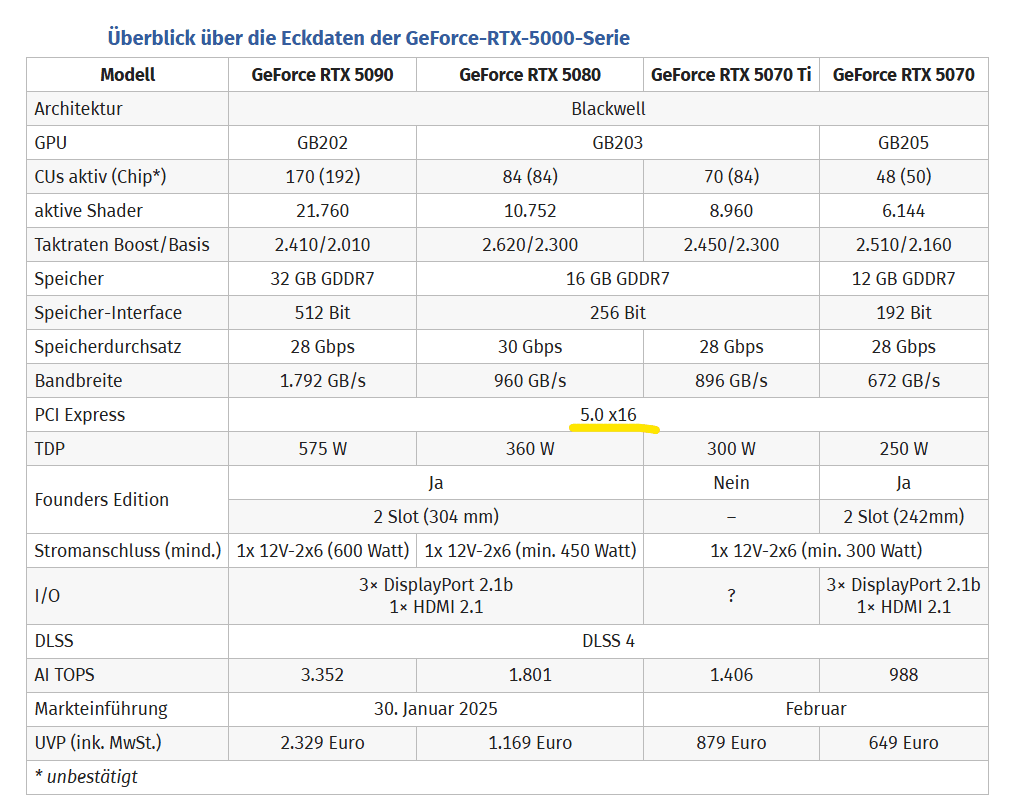Image resolution: width=1034 pixels, height=811 pixels.
Task: Click the '2 Slot (304 mm)' cell
Action: pyautogui.click(x=436, y=516)
